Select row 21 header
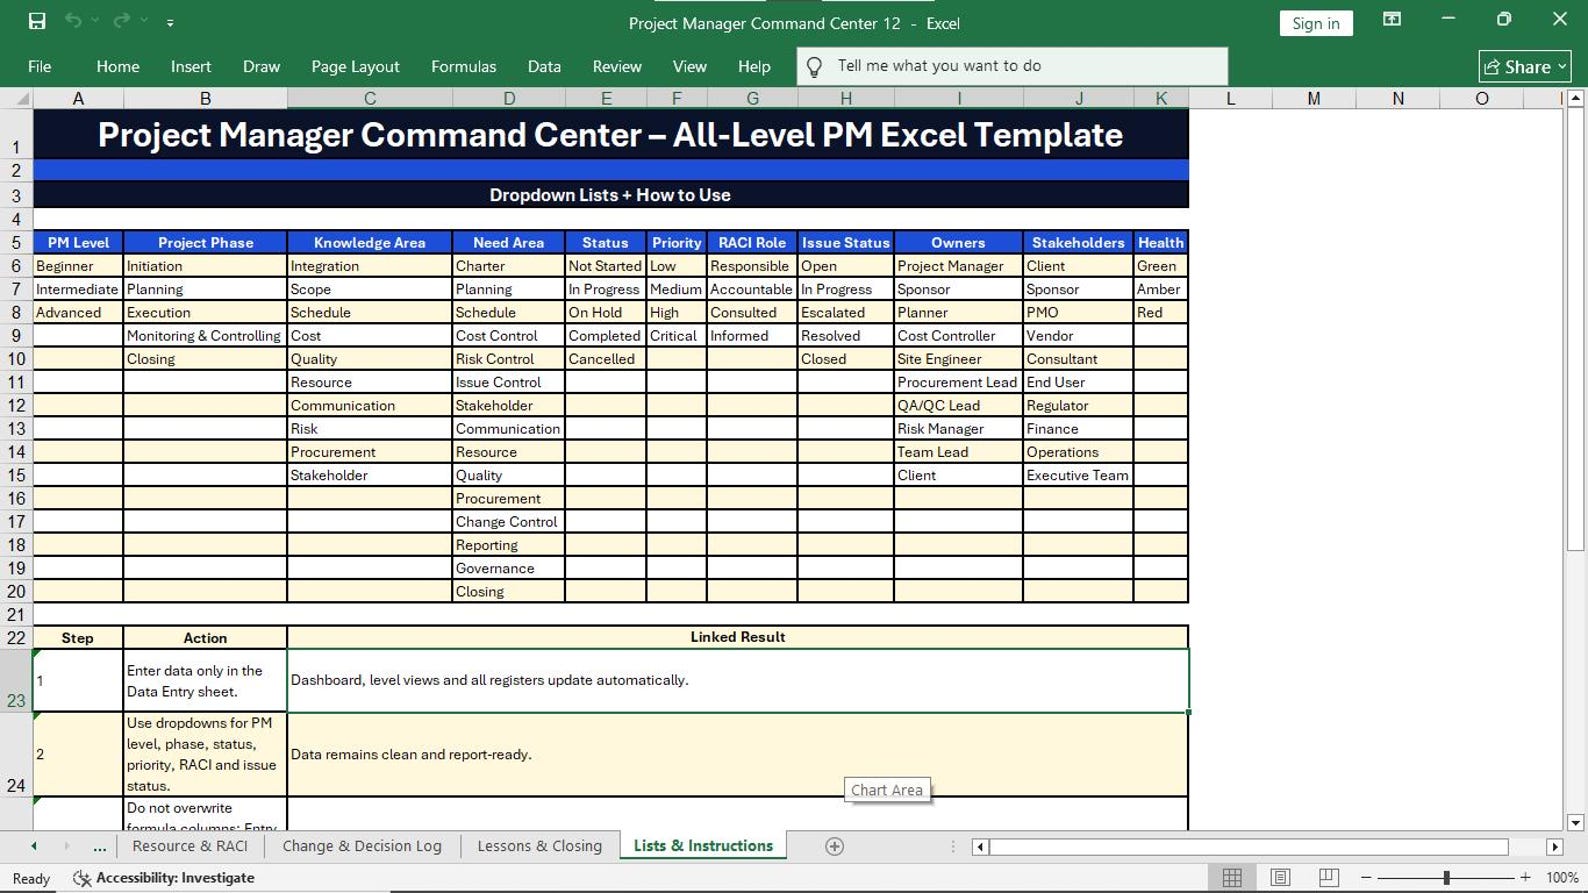The height and width of the screenshot is (893, 1588). coord(16,614)
